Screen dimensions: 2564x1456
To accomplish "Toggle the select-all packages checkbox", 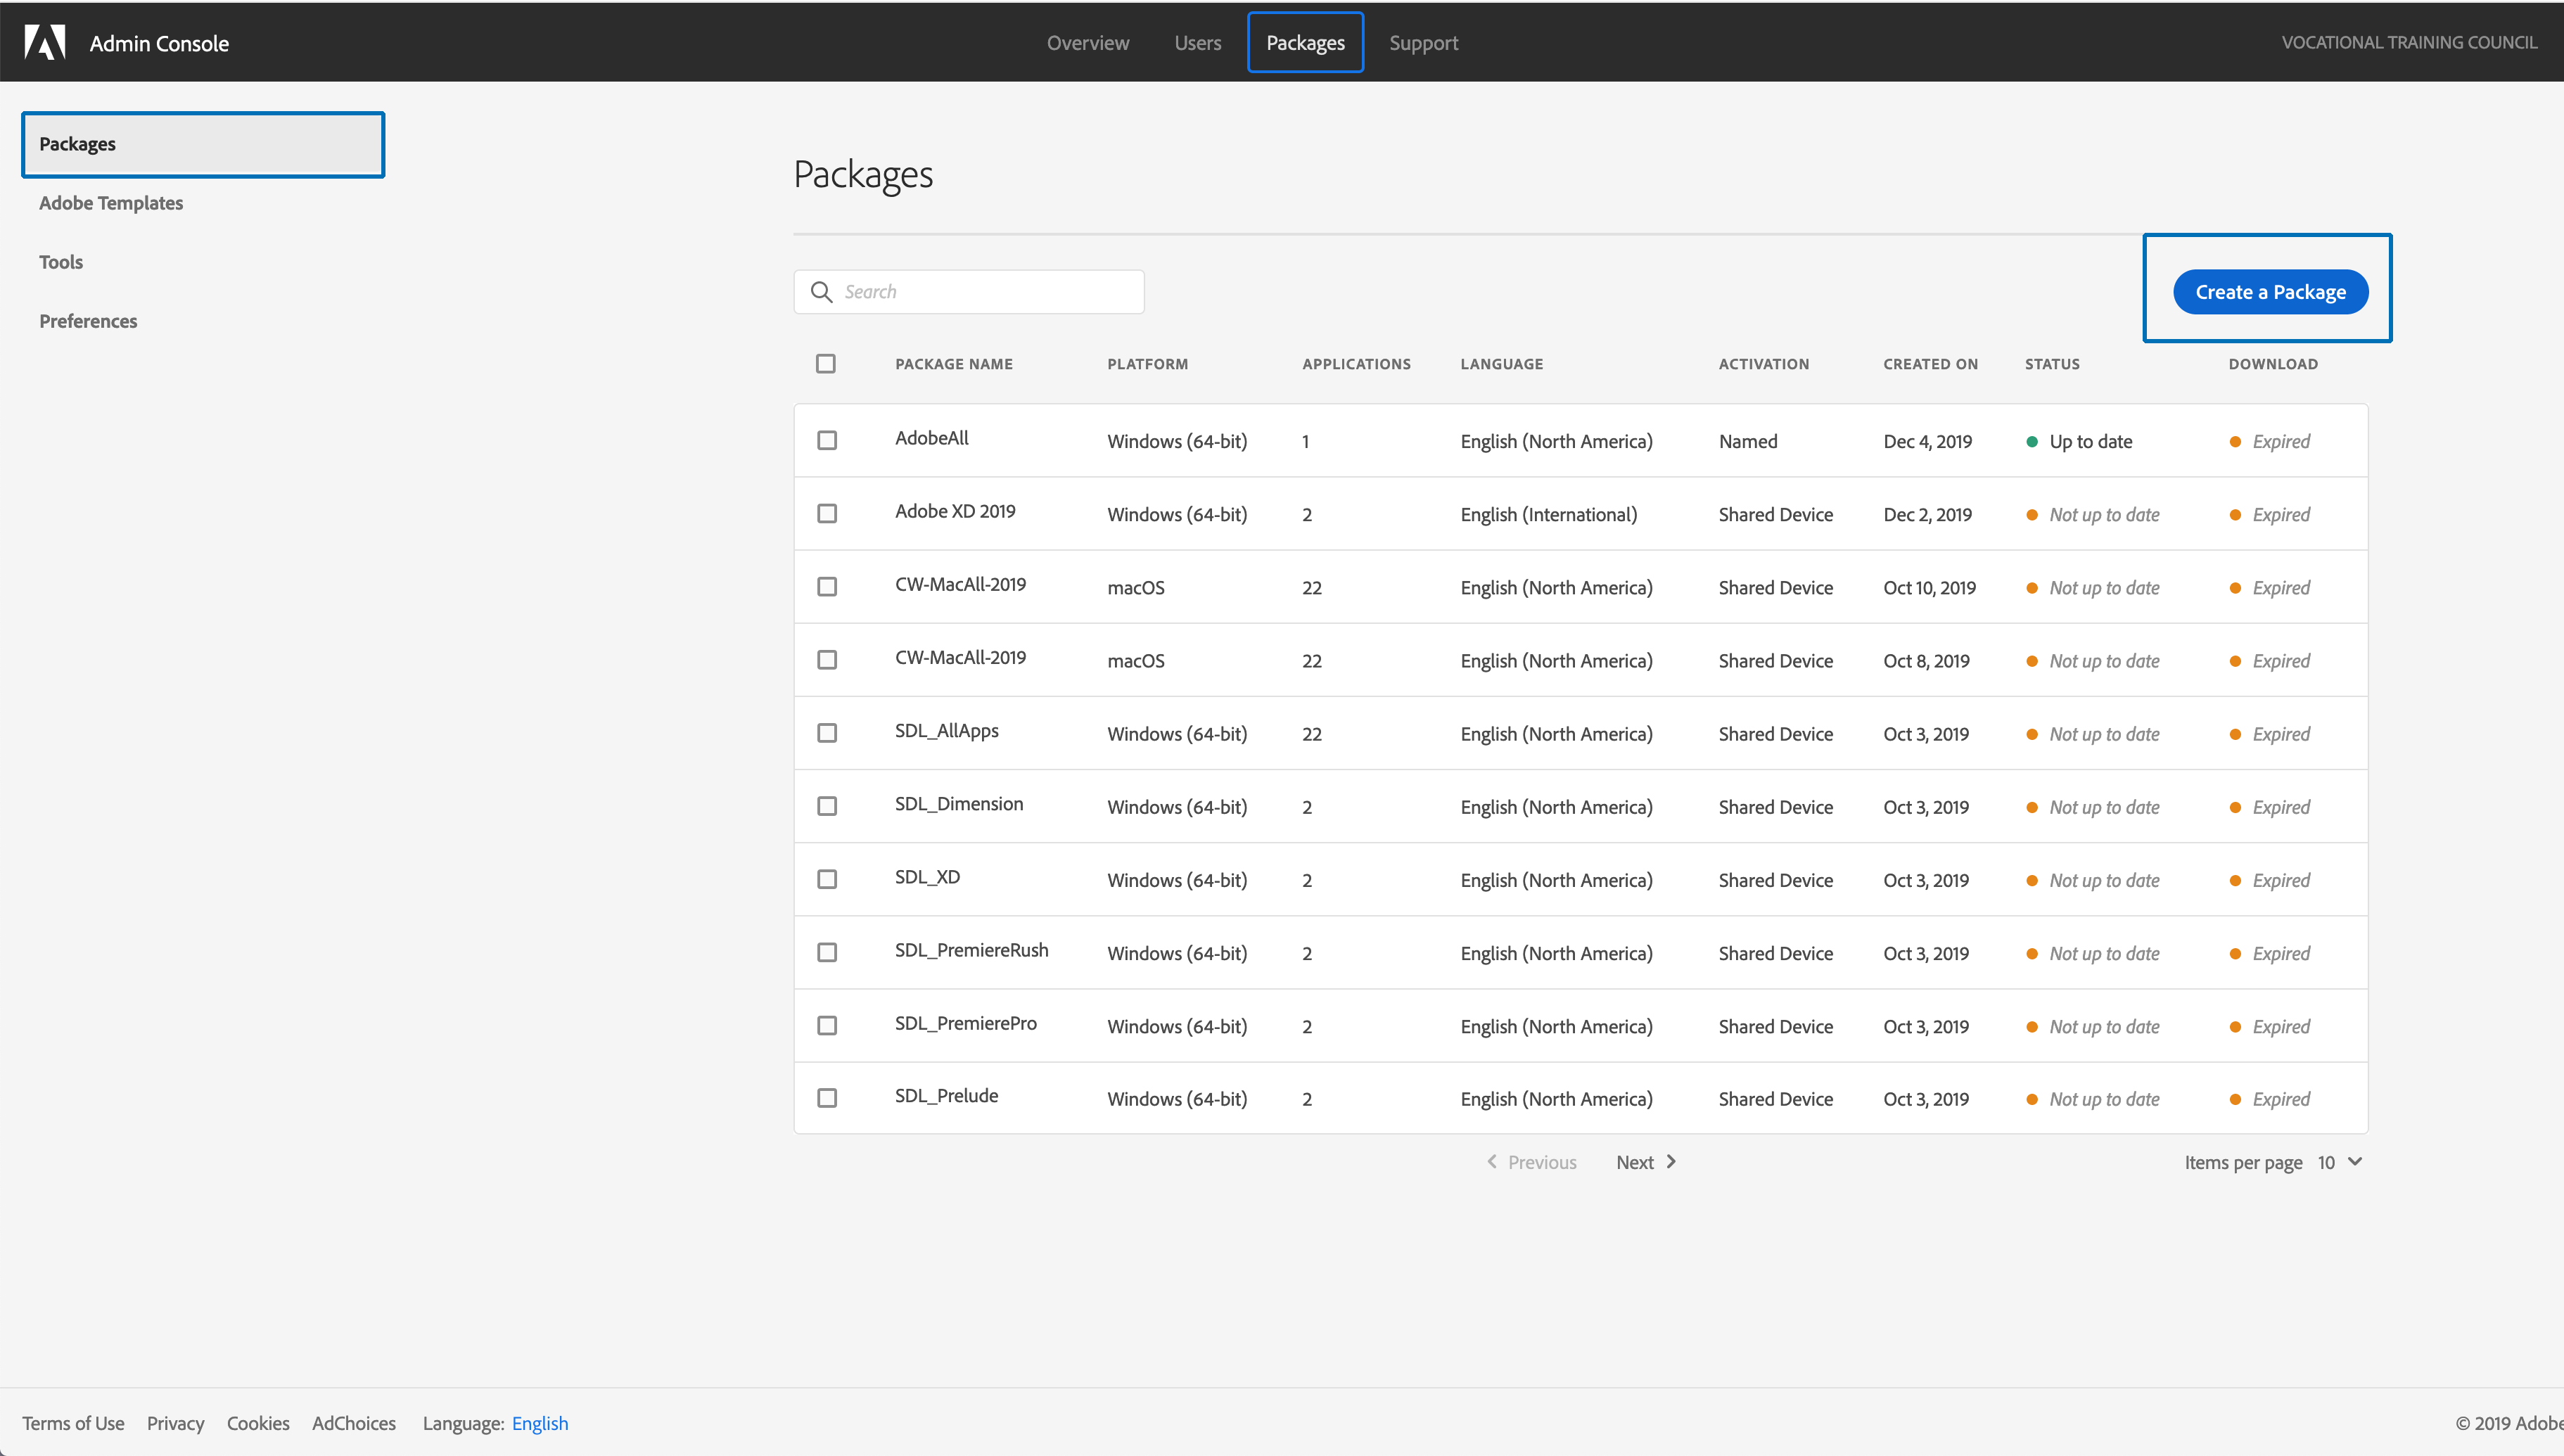I will click(825, 364).
